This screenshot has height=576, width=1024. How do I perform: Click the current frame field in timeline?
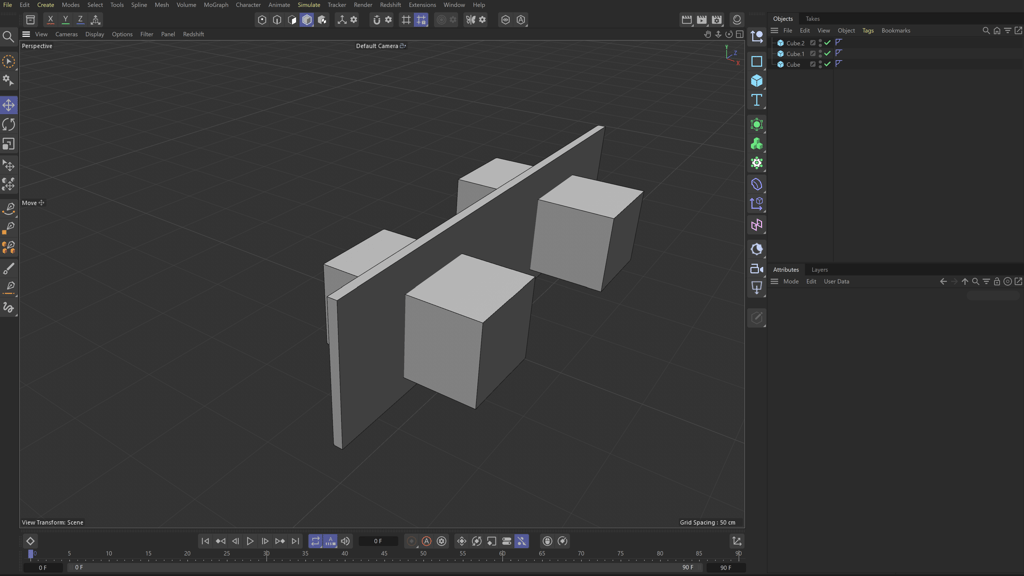[x=378, y=541]
